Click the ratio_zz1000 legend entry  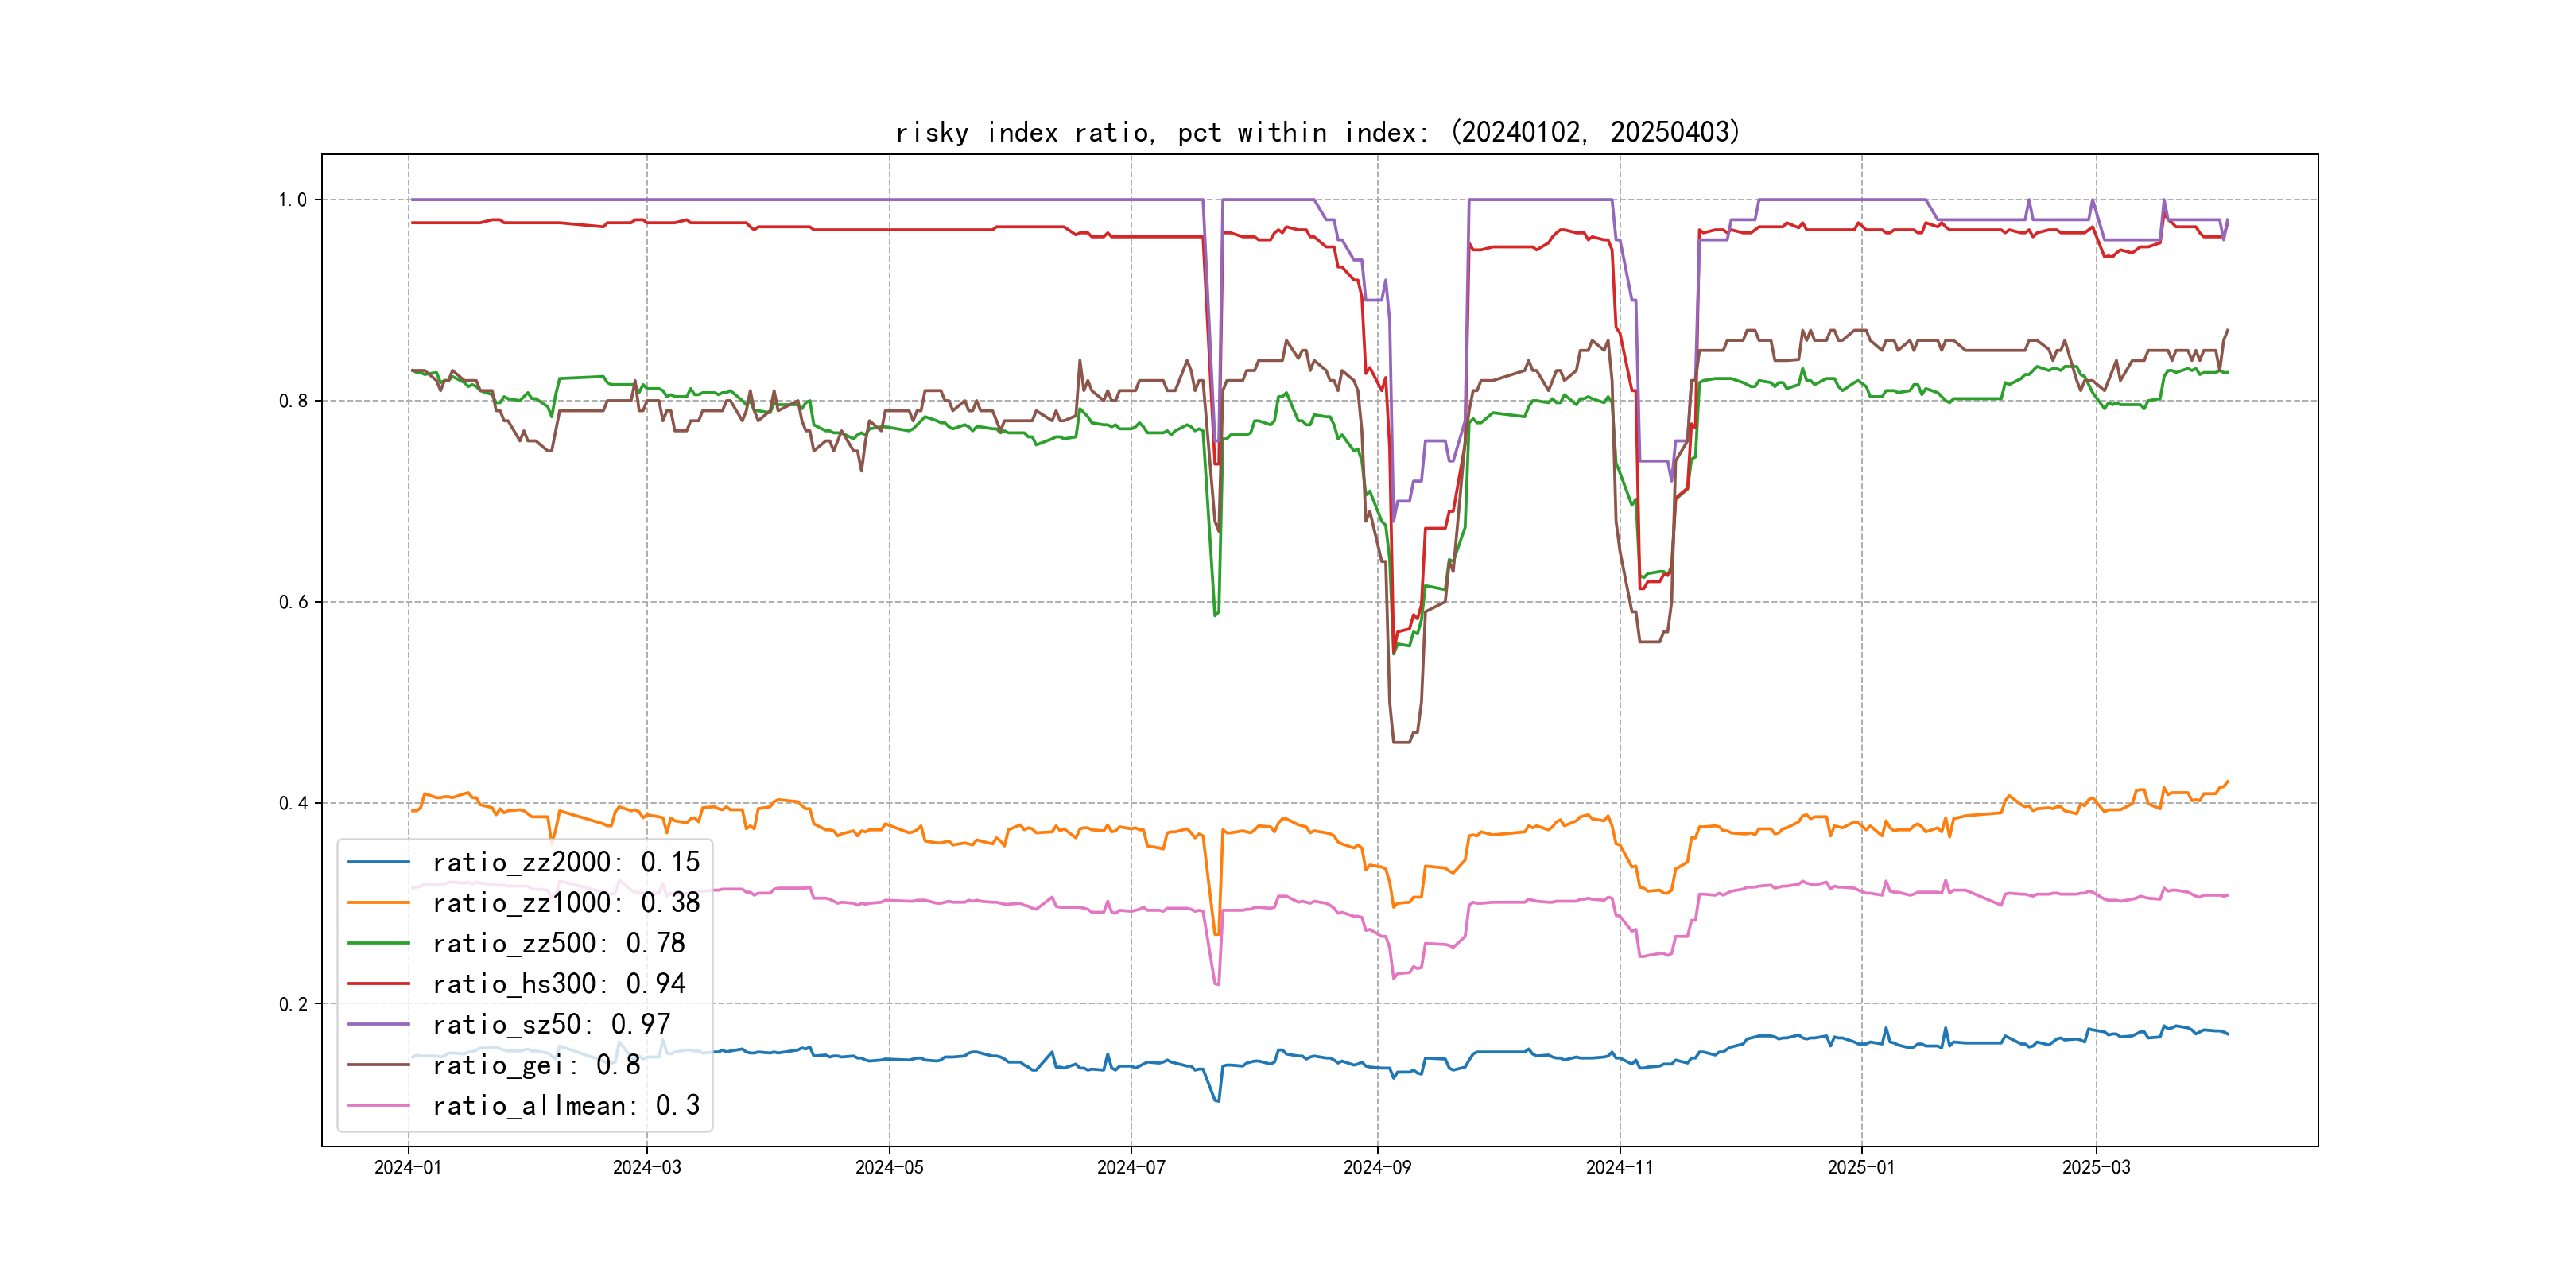565,903
